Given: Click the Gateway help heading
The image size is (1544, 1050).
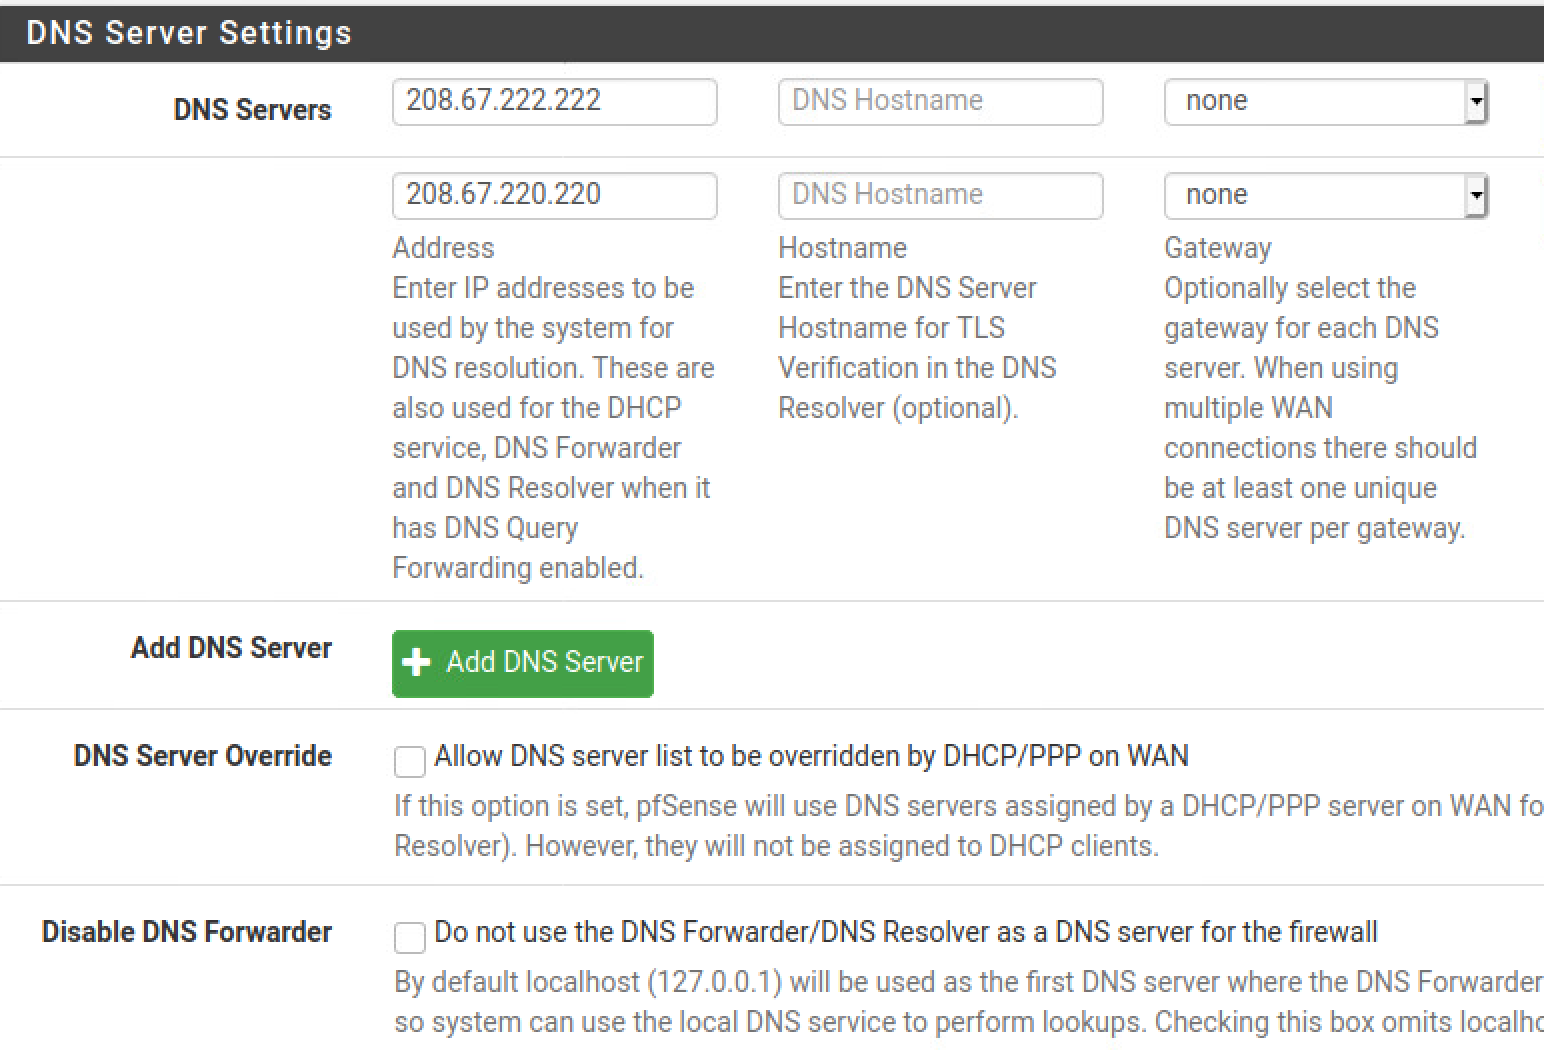Looking at the screenshot, I should pyautogui.click(x=1218, y=248).
